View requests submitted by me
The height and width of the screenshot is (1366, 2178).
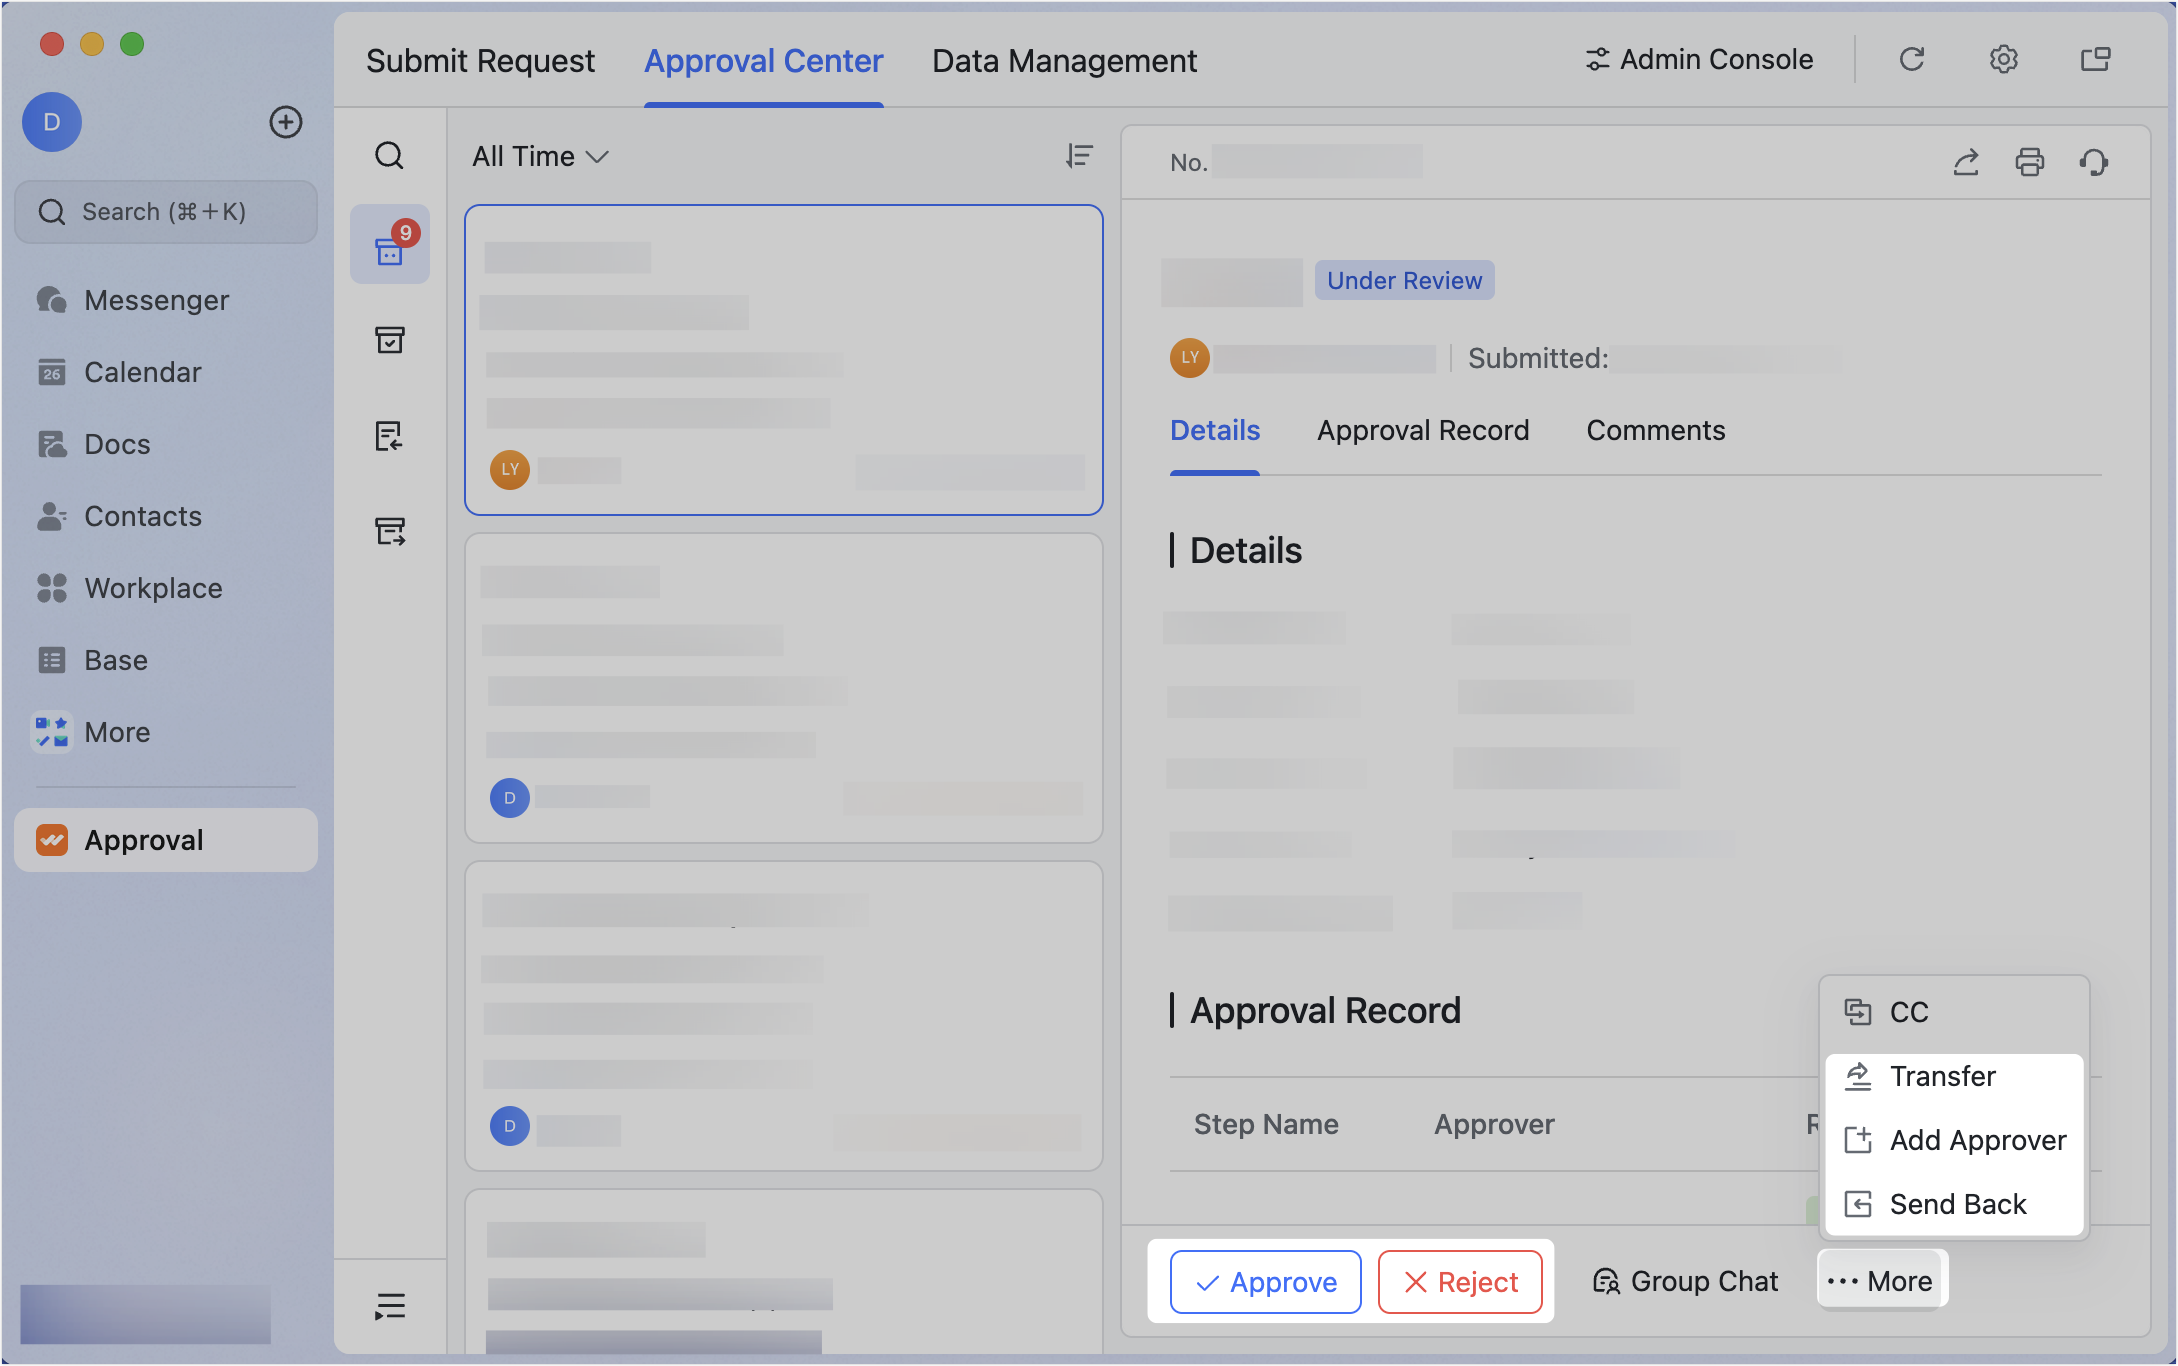[390, 532]
